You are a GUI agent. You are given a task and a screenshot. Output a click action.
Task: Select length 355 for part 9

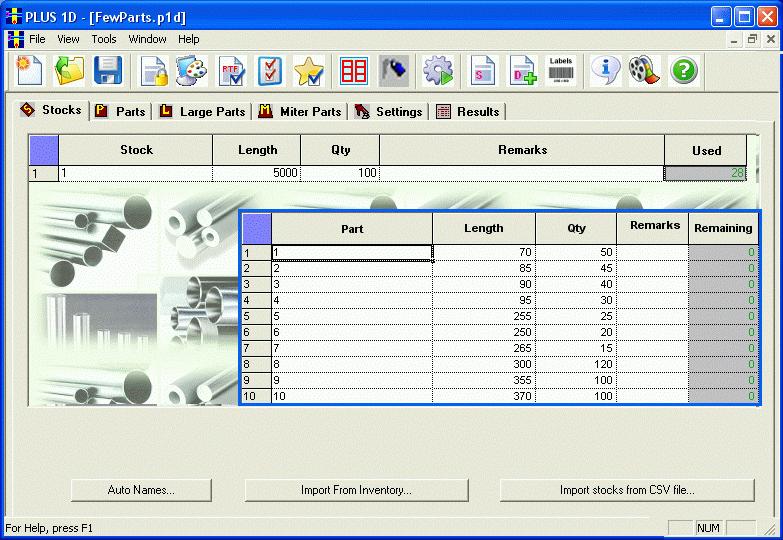(x=484, y=380)
